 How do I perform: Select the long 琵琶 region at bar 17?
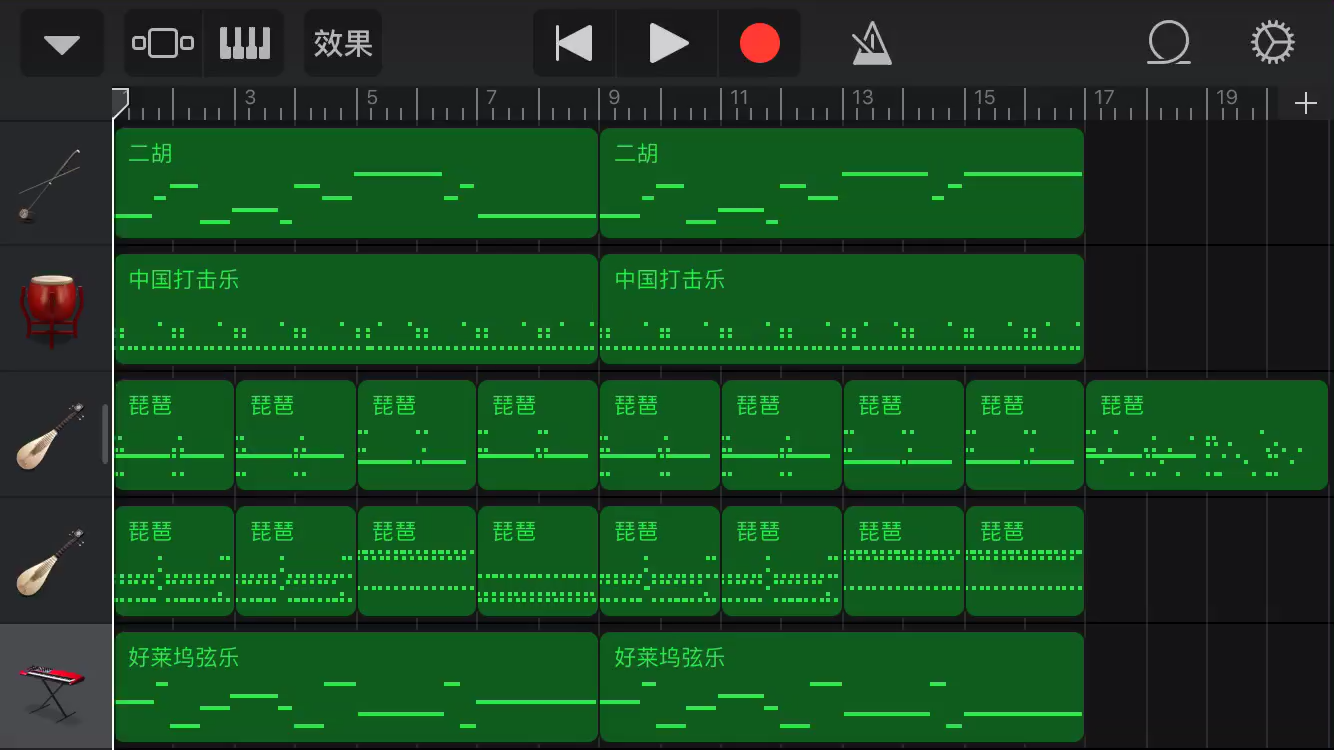(x=1207, y=435)
